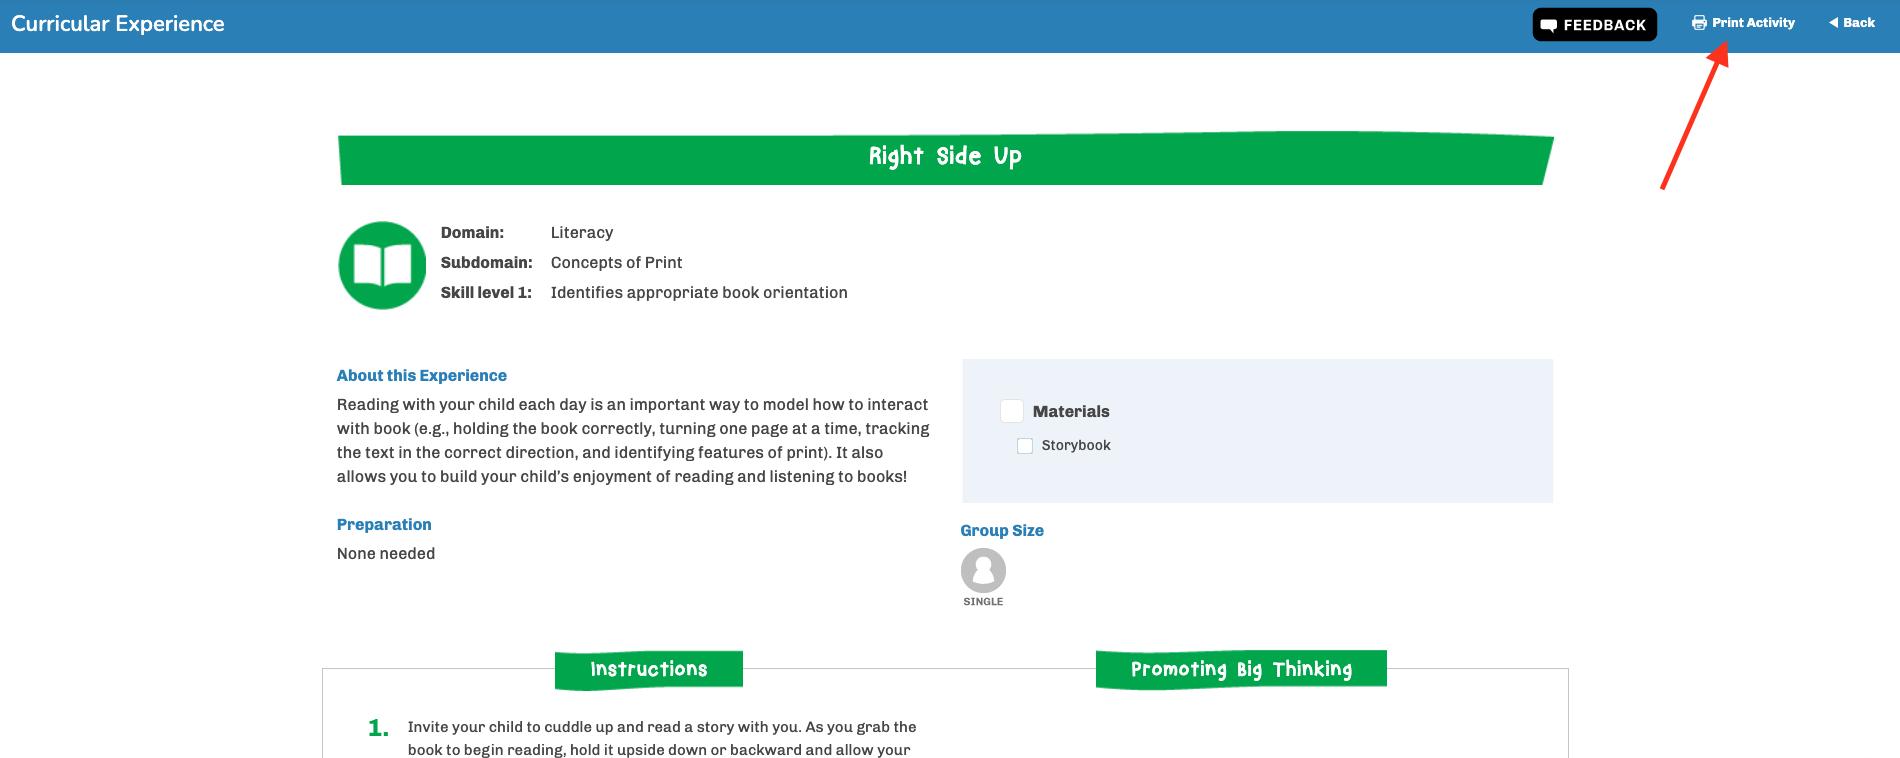The width and height of the screenshot is (1900, 758).
Task: Click the Group Size heading
Action: [1002, 531]
